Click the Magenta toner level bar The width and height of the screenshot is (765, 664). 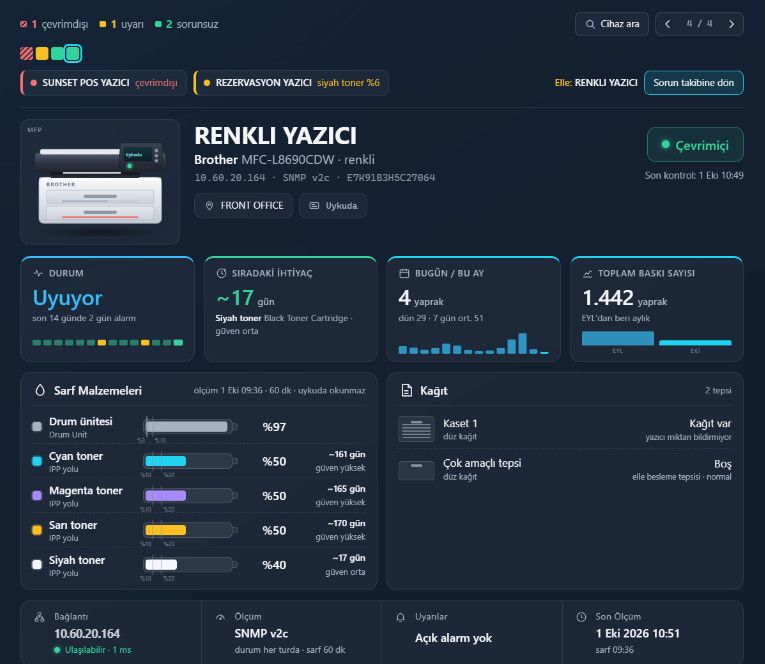[190, 496]
